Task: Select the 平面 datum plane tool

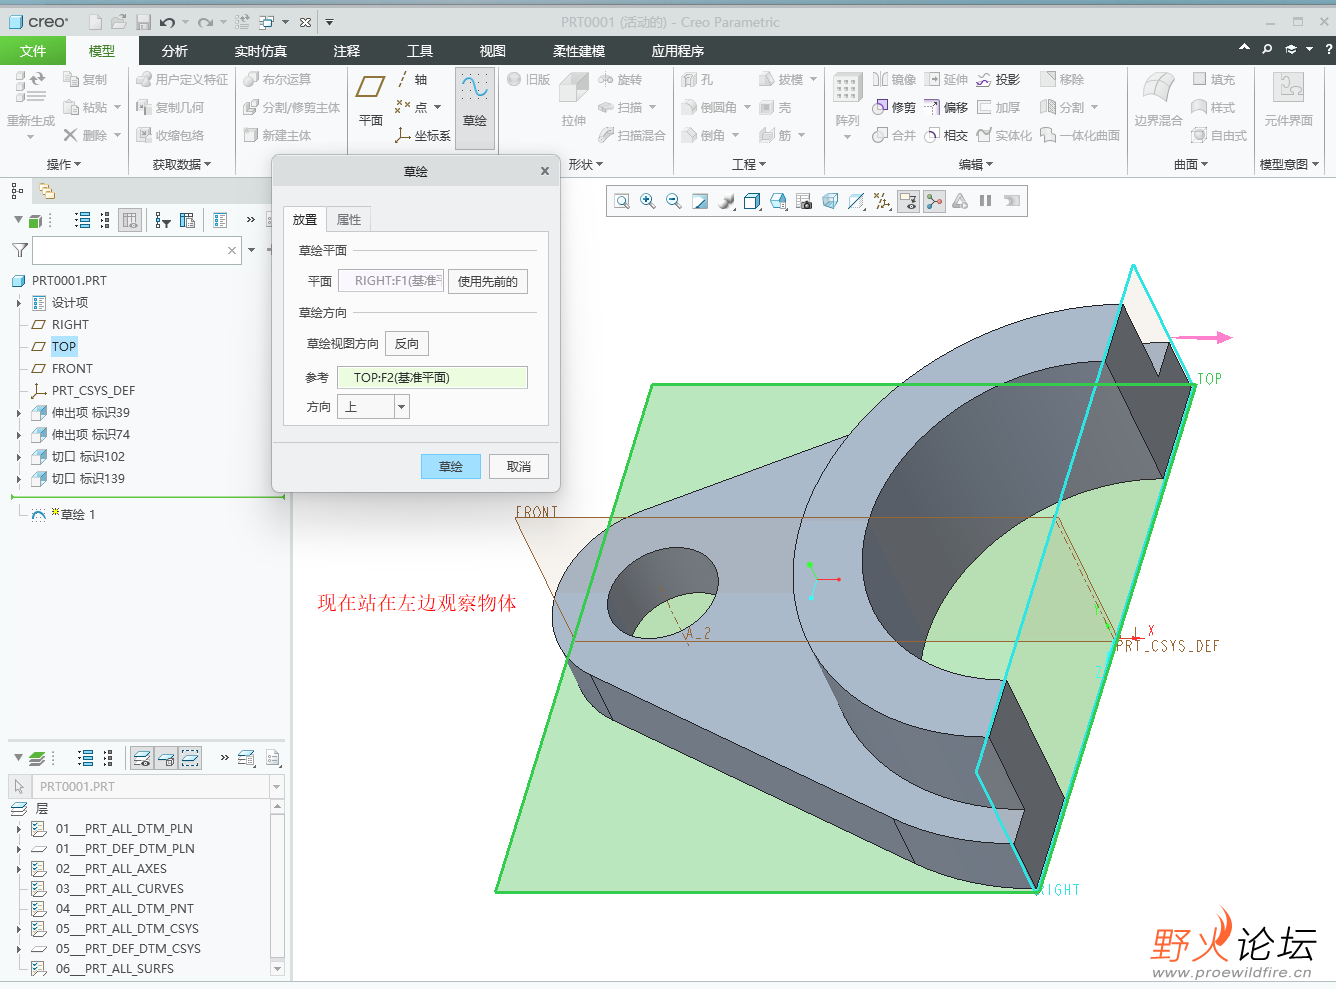Action: pyautogui.click(x=371, y=100)
